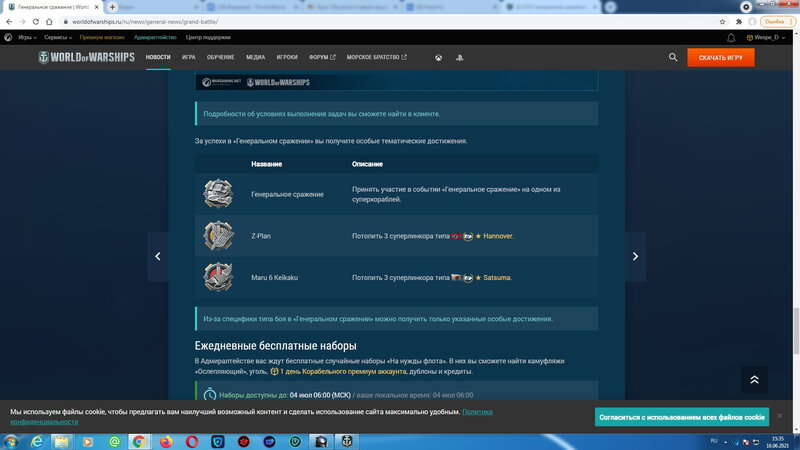The height and width of the screenshot is (450, 800).
Task: Open the Новости menu tab
Action: pos(158,57)
